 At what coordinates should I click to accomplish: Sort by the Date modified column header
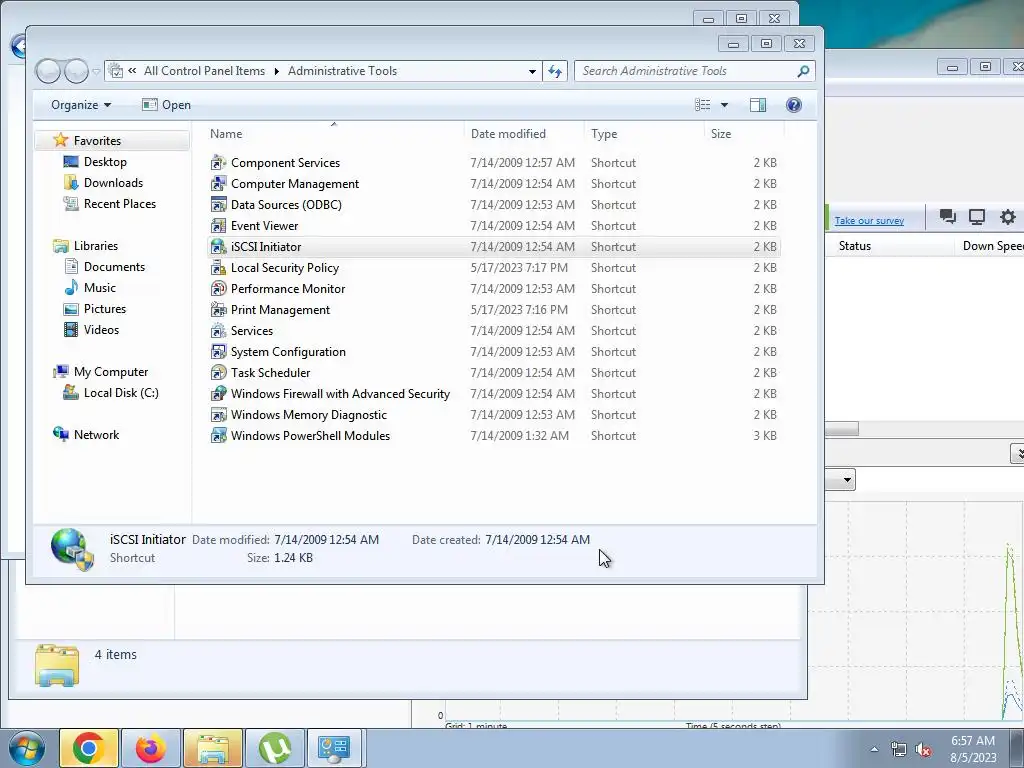pyautogui.click(x=524, y=134)
